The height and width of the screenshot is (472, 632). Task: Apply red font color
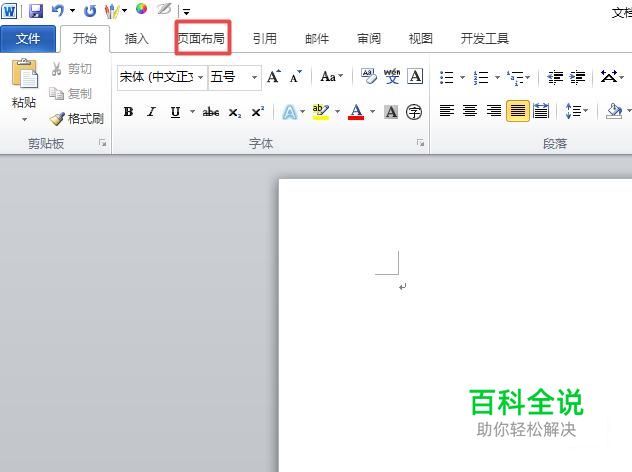356,112
